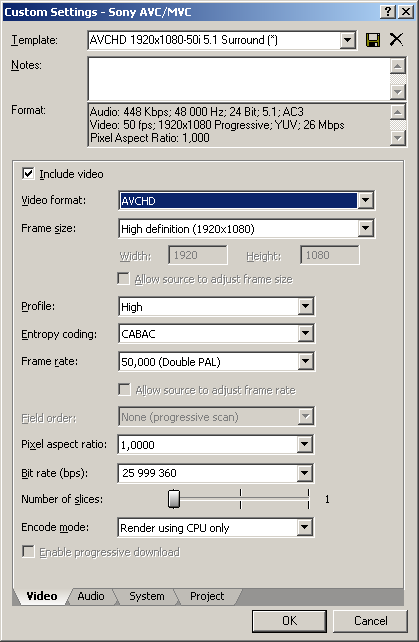Screen dimensions: 419x642
Task: Click the Template name text field
Action: click(x=214, y=40)
